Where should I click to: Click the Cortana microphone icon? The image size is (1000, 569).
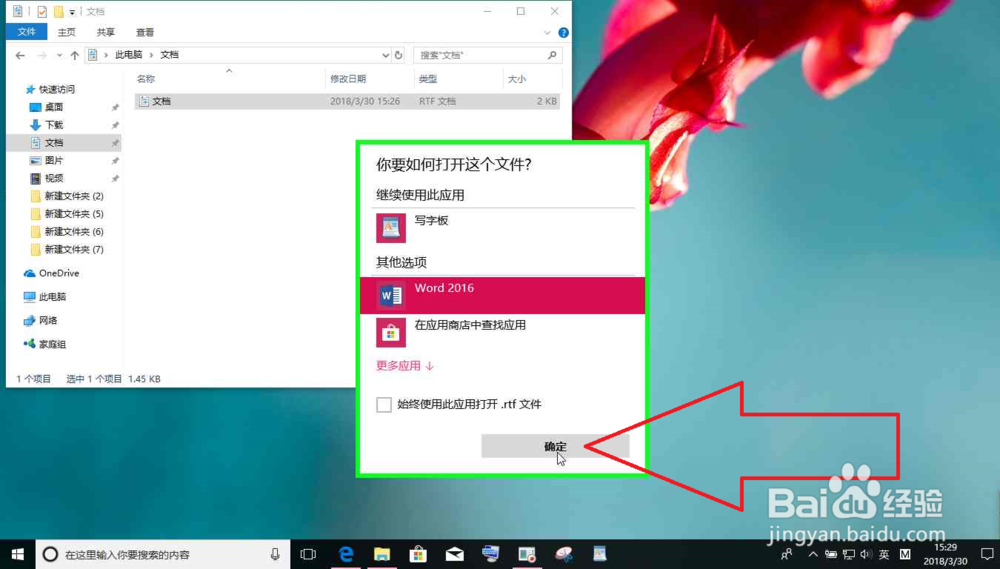click(275, 554)
